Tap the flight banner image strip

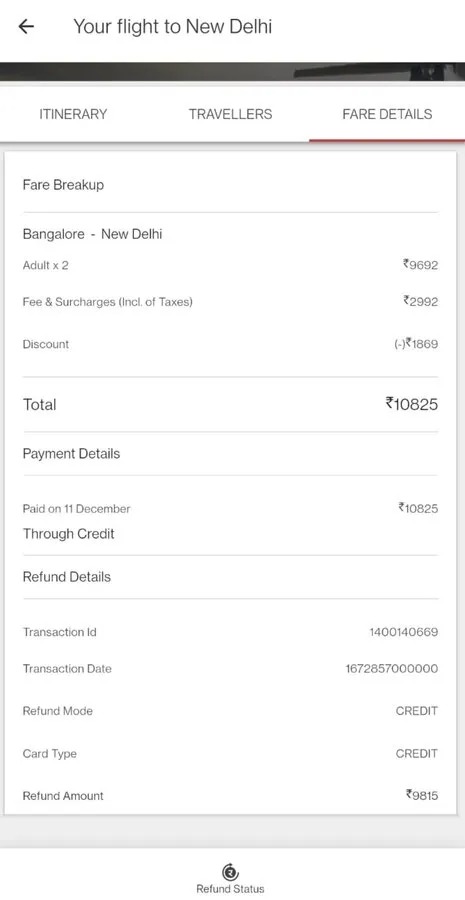point(232,71)
